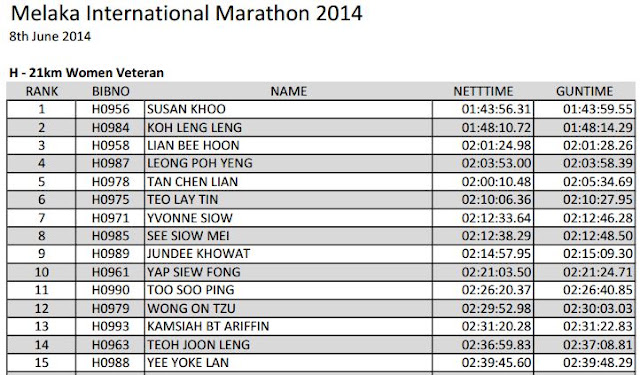Click gun time 02:05:34.69 for Tan Chen Lian

click(598, 182)
